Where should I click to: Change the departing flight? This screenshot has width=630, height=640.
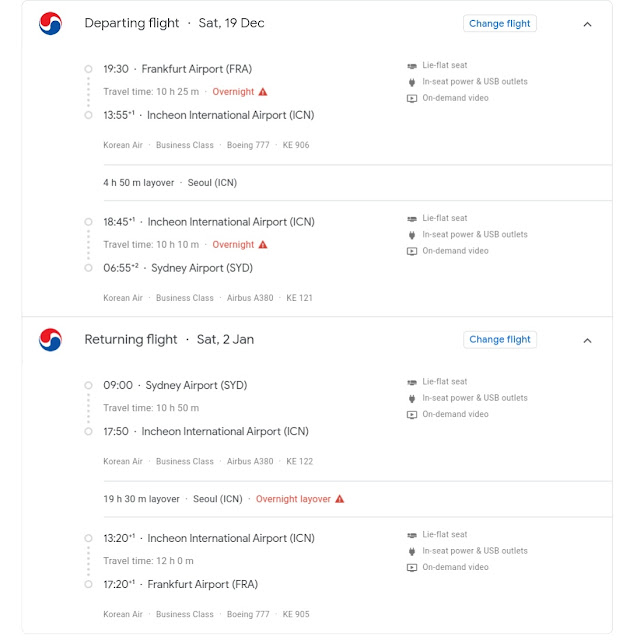(x=500, y=24)
